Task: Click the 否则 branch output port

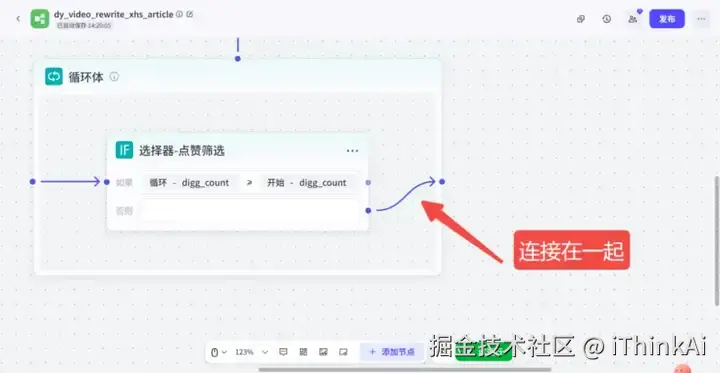Action: tap(368, 210)
